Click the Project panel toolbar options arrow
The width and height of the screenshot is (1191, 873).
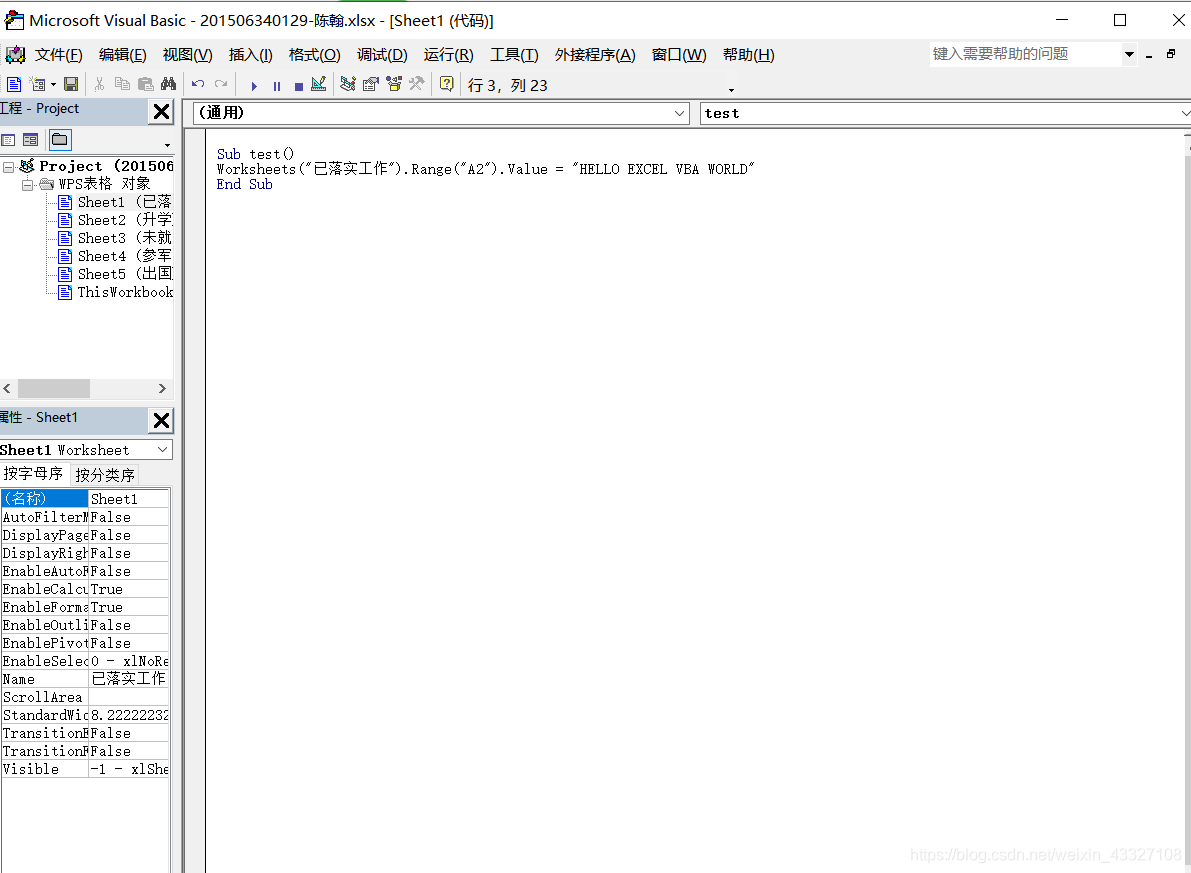pos(167,144)
